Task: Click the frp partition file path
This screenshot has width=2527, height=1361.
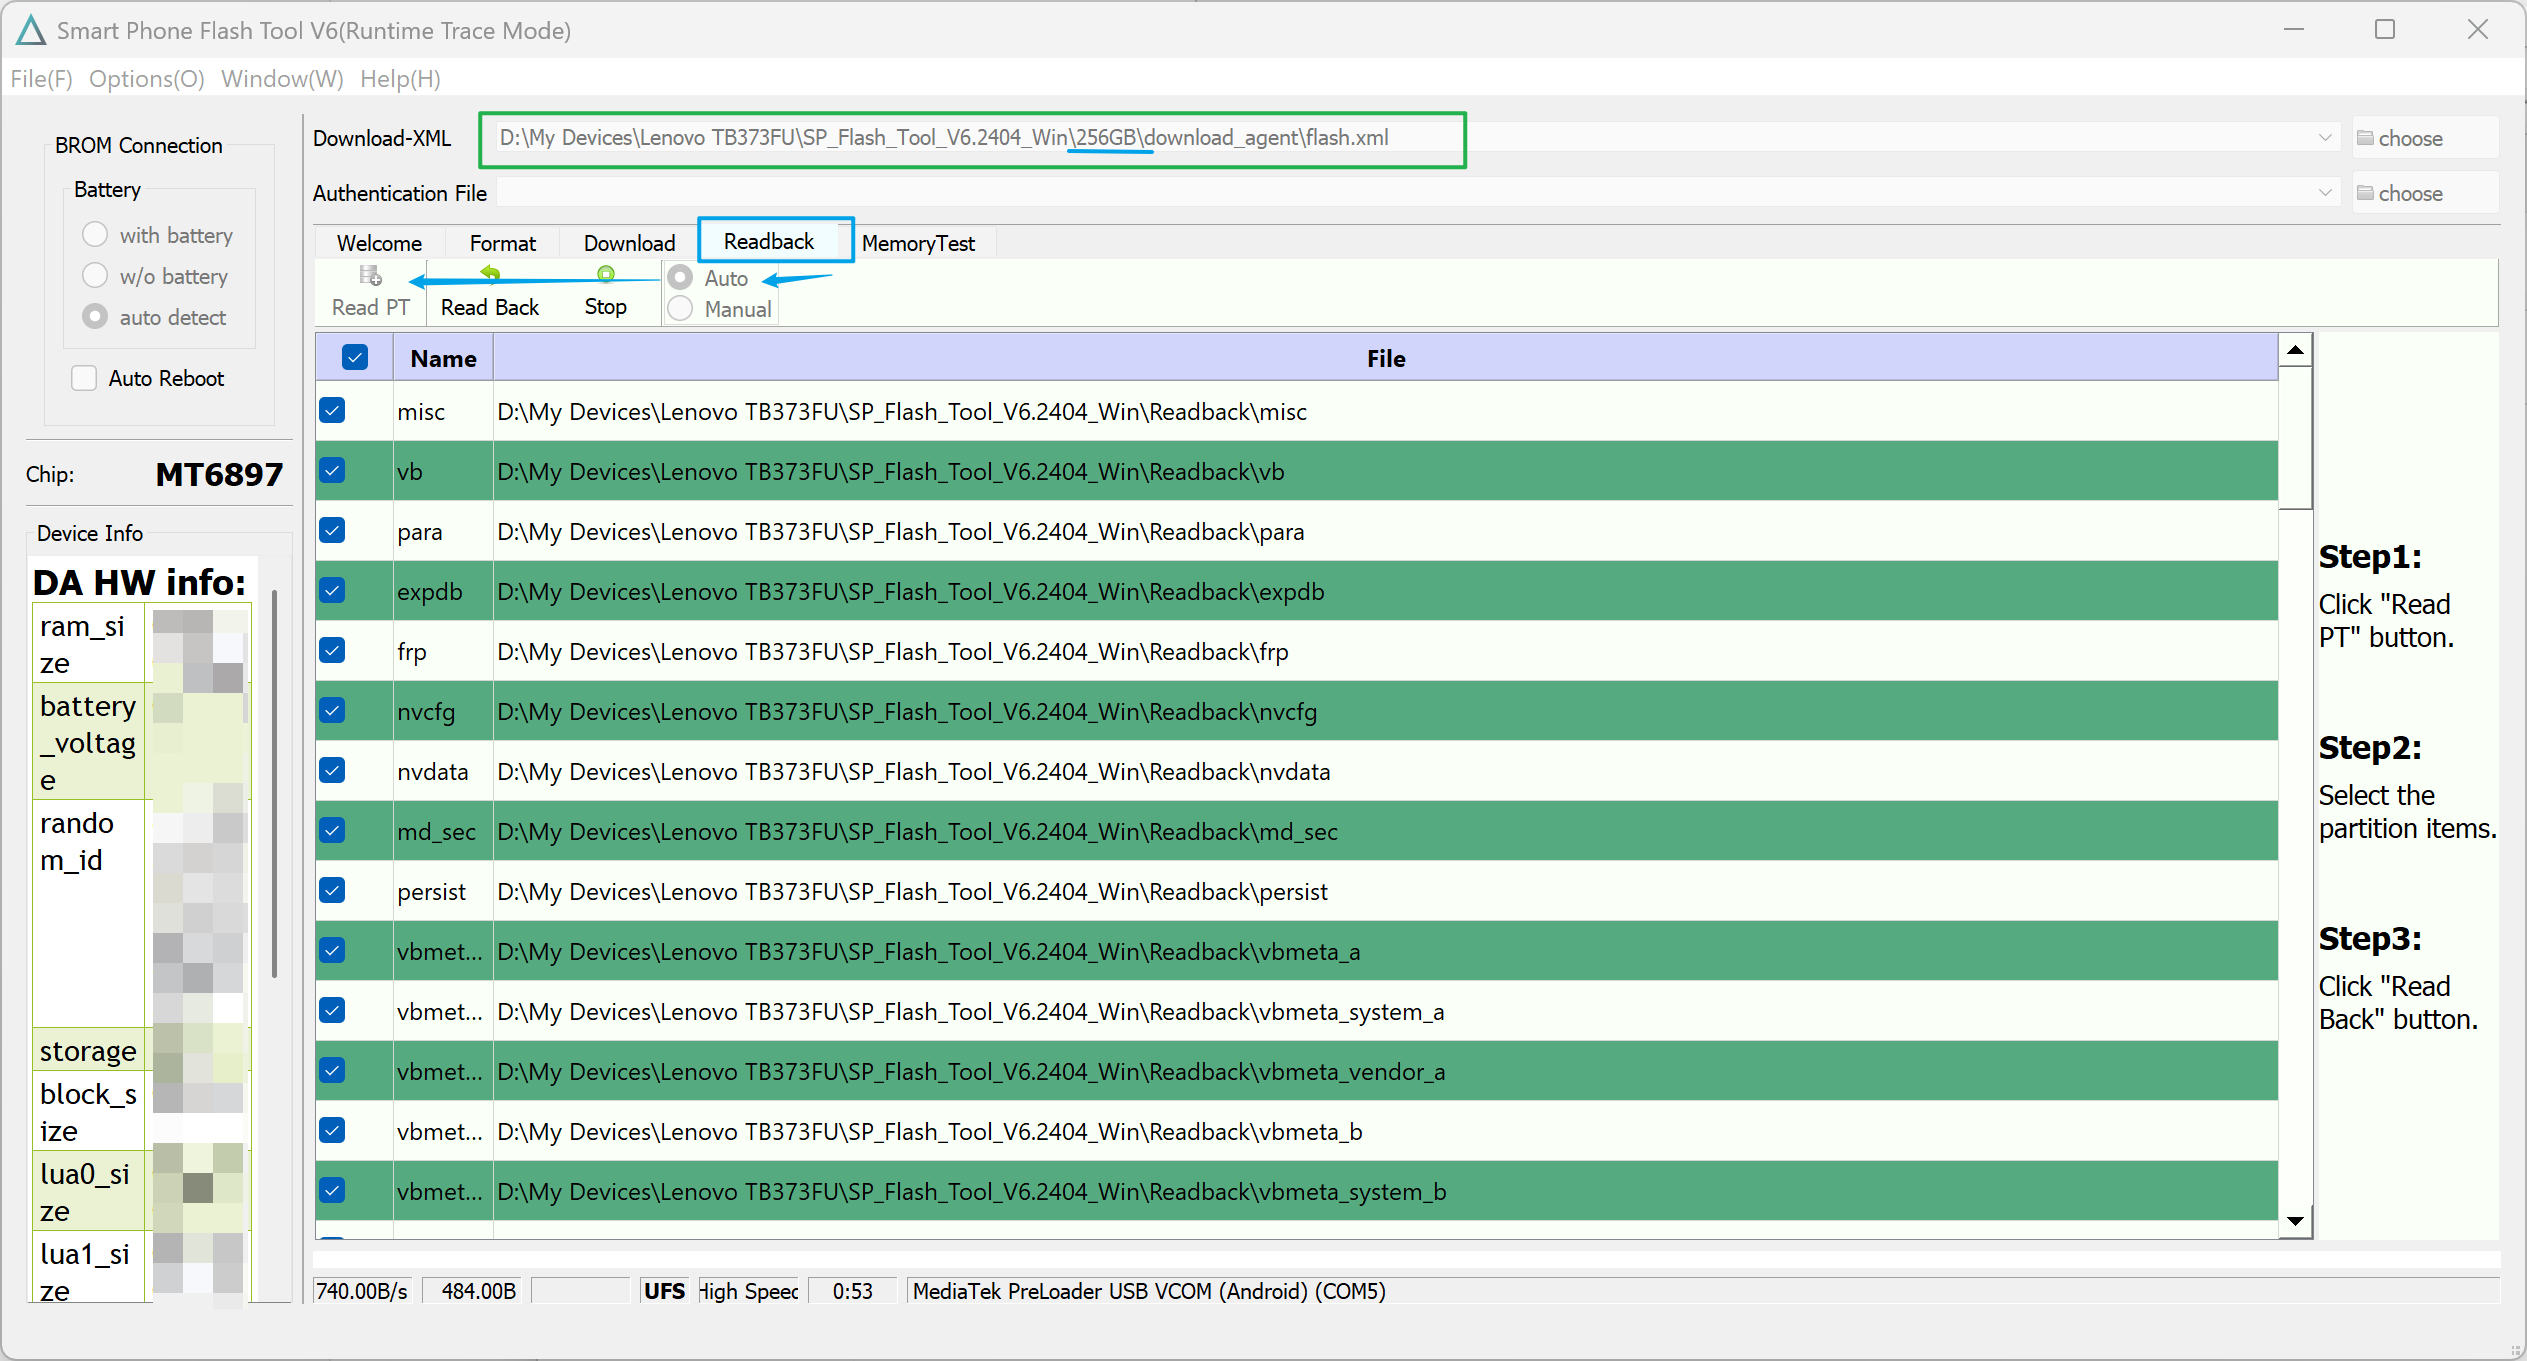Action: tap(892, 652)
